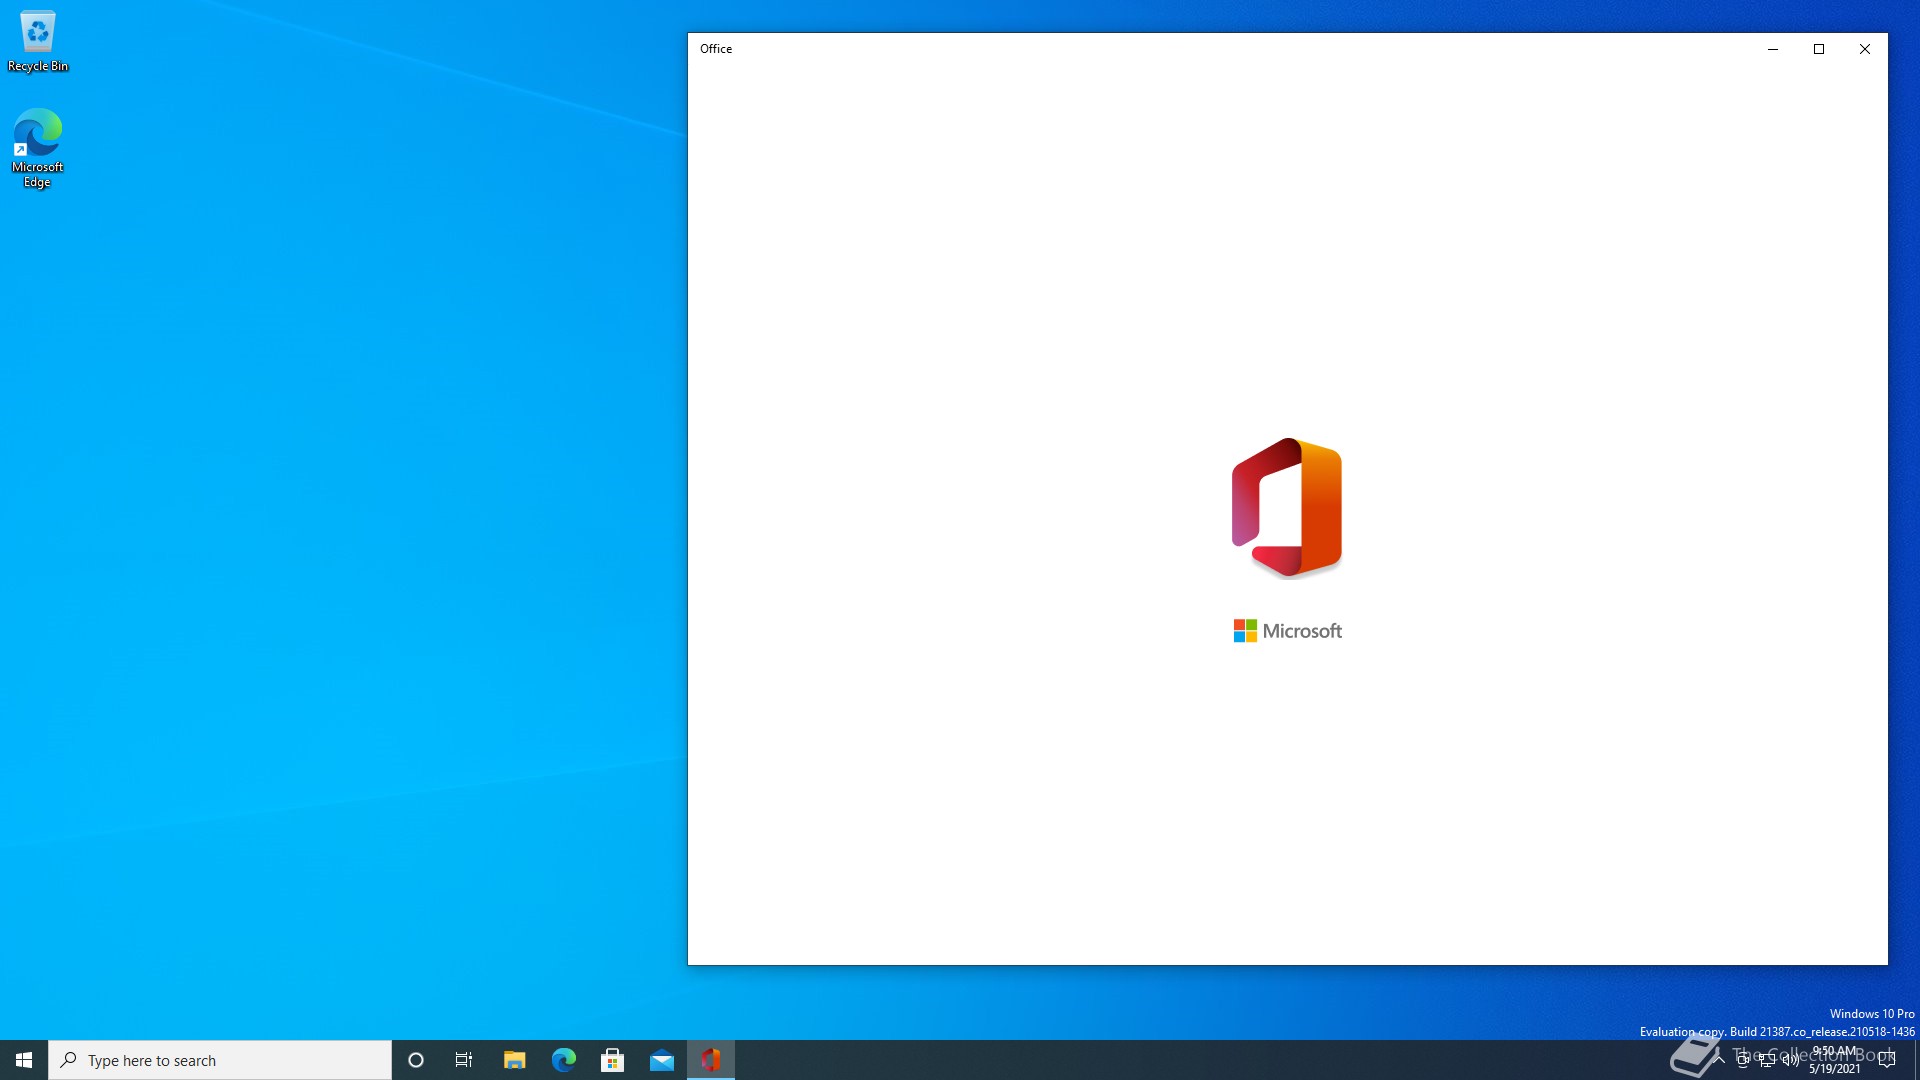The image size is (1920, 1080).
Task: Click the Windows Start button
Action: [x=24, y=1060]
